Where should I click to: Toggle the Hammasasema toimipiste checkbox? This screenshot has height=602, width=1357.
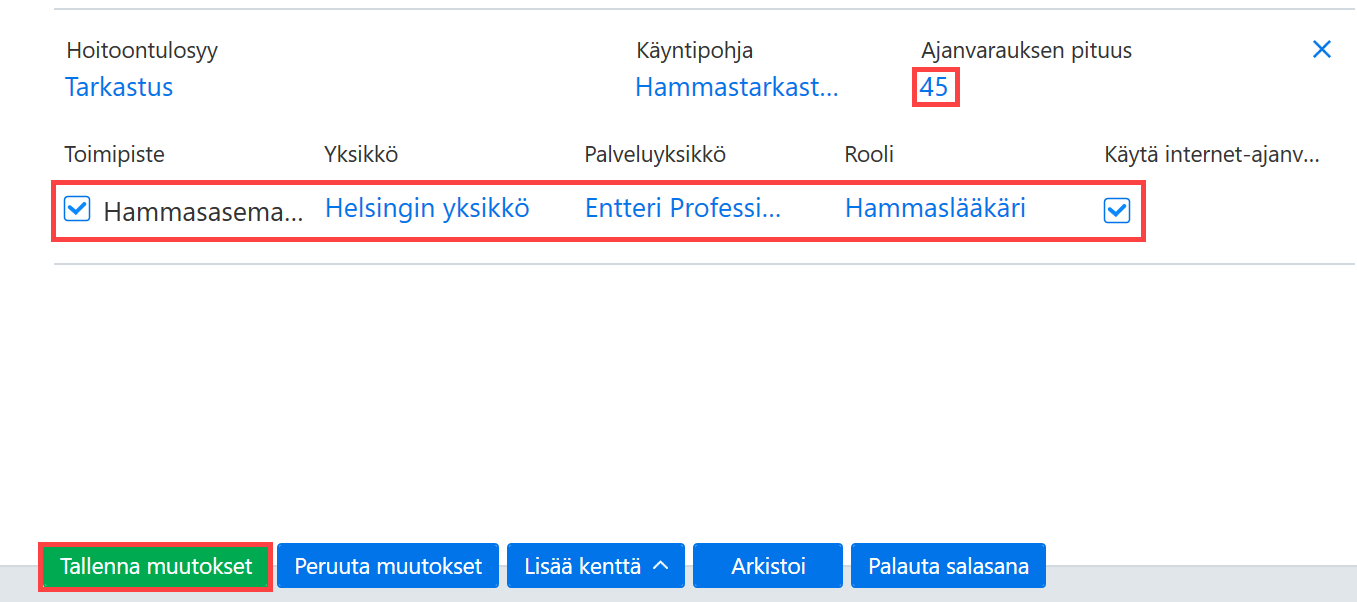[x=77, y=209]
